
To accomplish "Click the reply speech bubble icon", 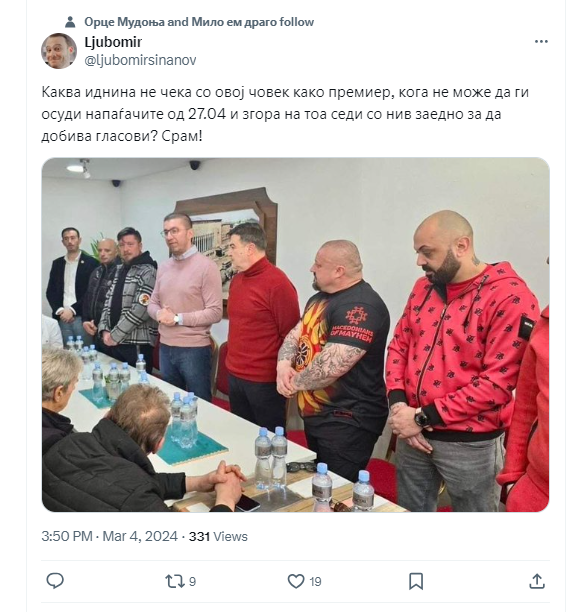I will click(55, 581).
